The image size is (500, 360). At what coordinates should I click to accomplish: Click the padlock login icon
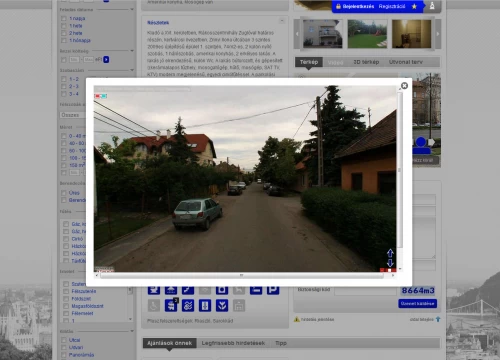click(x=338, y=6)
